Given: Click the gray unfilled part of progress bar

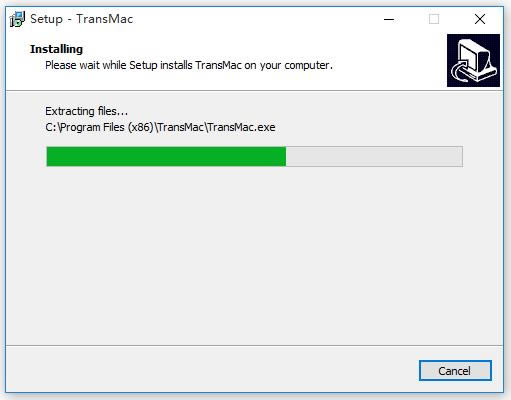Looking at the screenshot, I should [374, 156].
